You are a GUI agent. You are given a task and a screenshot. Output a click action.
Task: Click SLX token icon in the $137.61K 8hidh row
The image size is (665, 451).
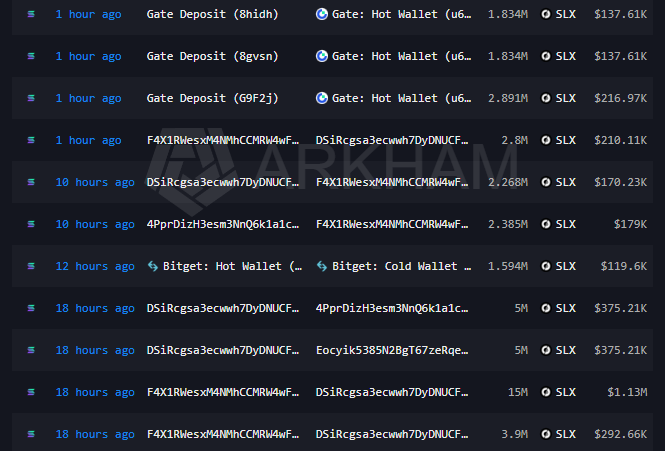[x=546, y=14]
